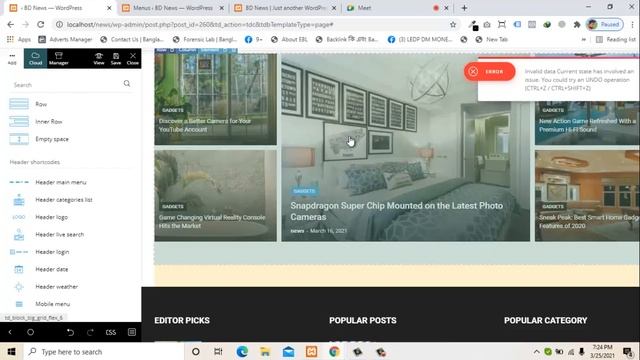Click the taskbar search box
The height and width of the screenshot is (360, 640).
point(104,351)
